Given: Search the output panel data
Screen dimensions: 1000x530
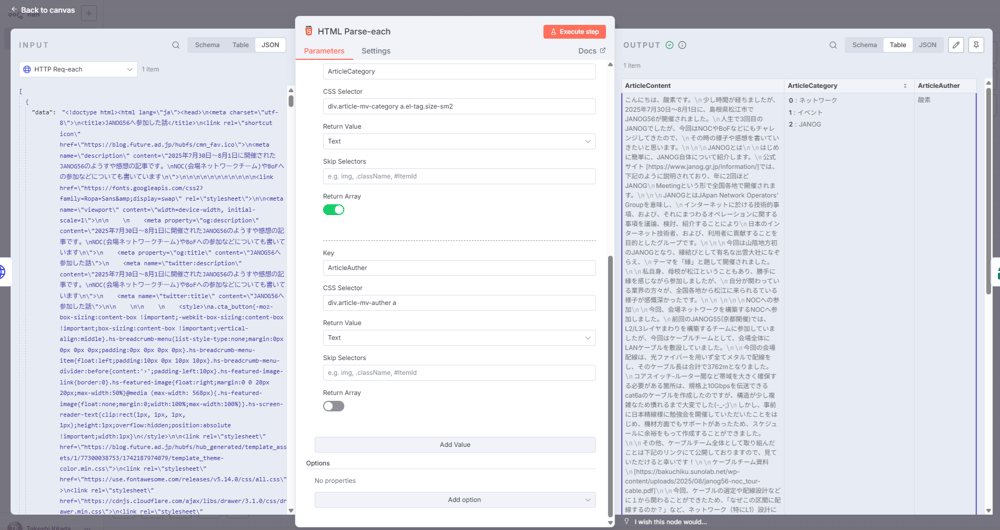Looking at the screenshot, I should (833, 45).
